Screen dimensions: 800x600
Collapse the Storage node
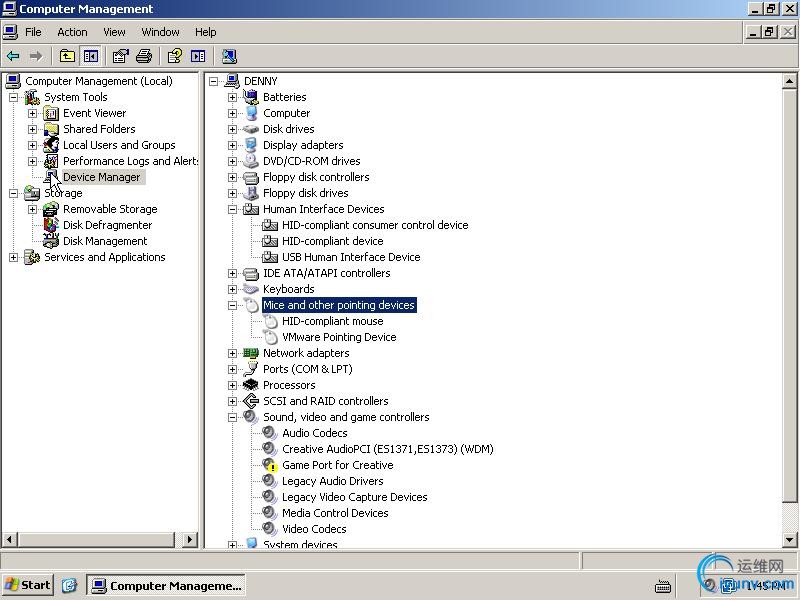click(x=14, y=193)
